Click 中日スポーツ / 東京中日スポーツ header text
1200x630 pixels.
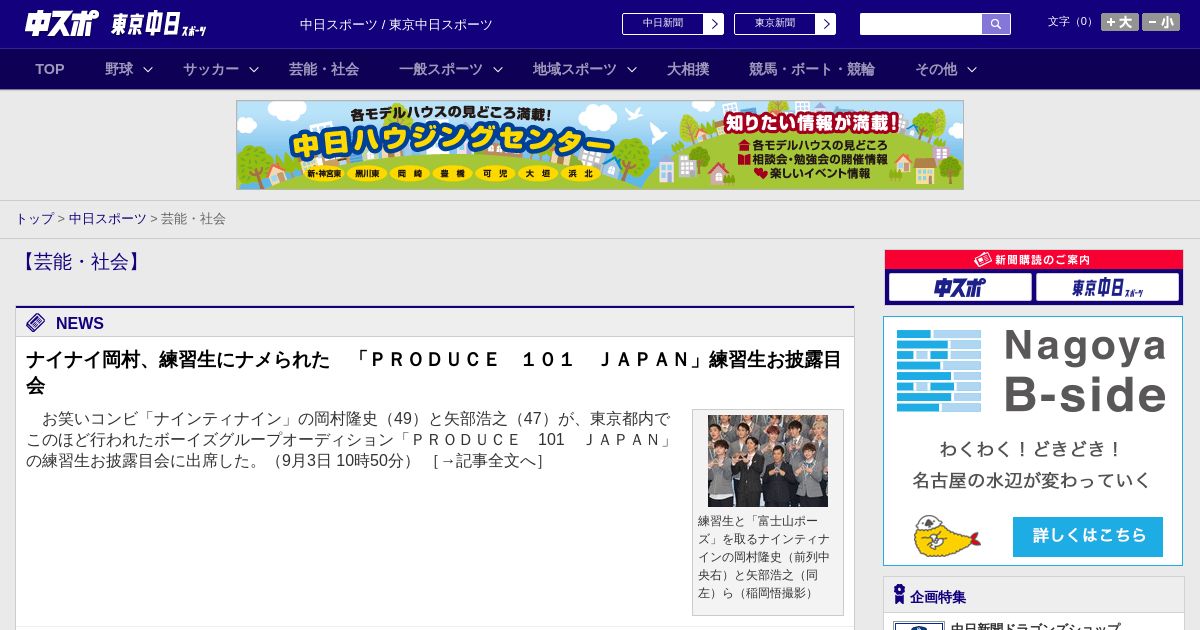coord(396,24)
